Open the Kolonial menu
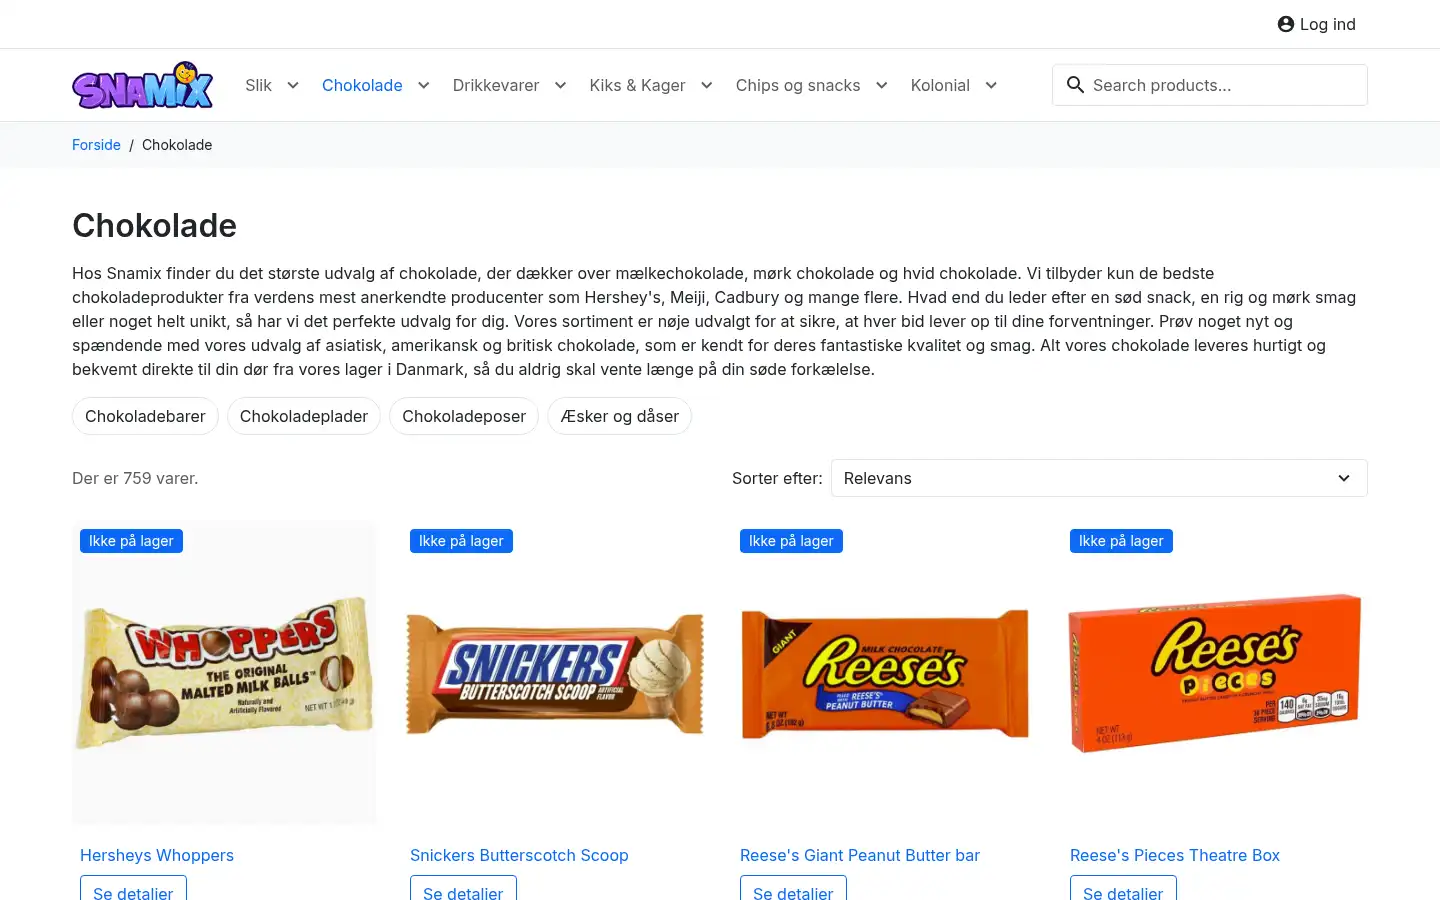Image resolution: width=1440 pixels, height=900 pixels. coord(940,85)
